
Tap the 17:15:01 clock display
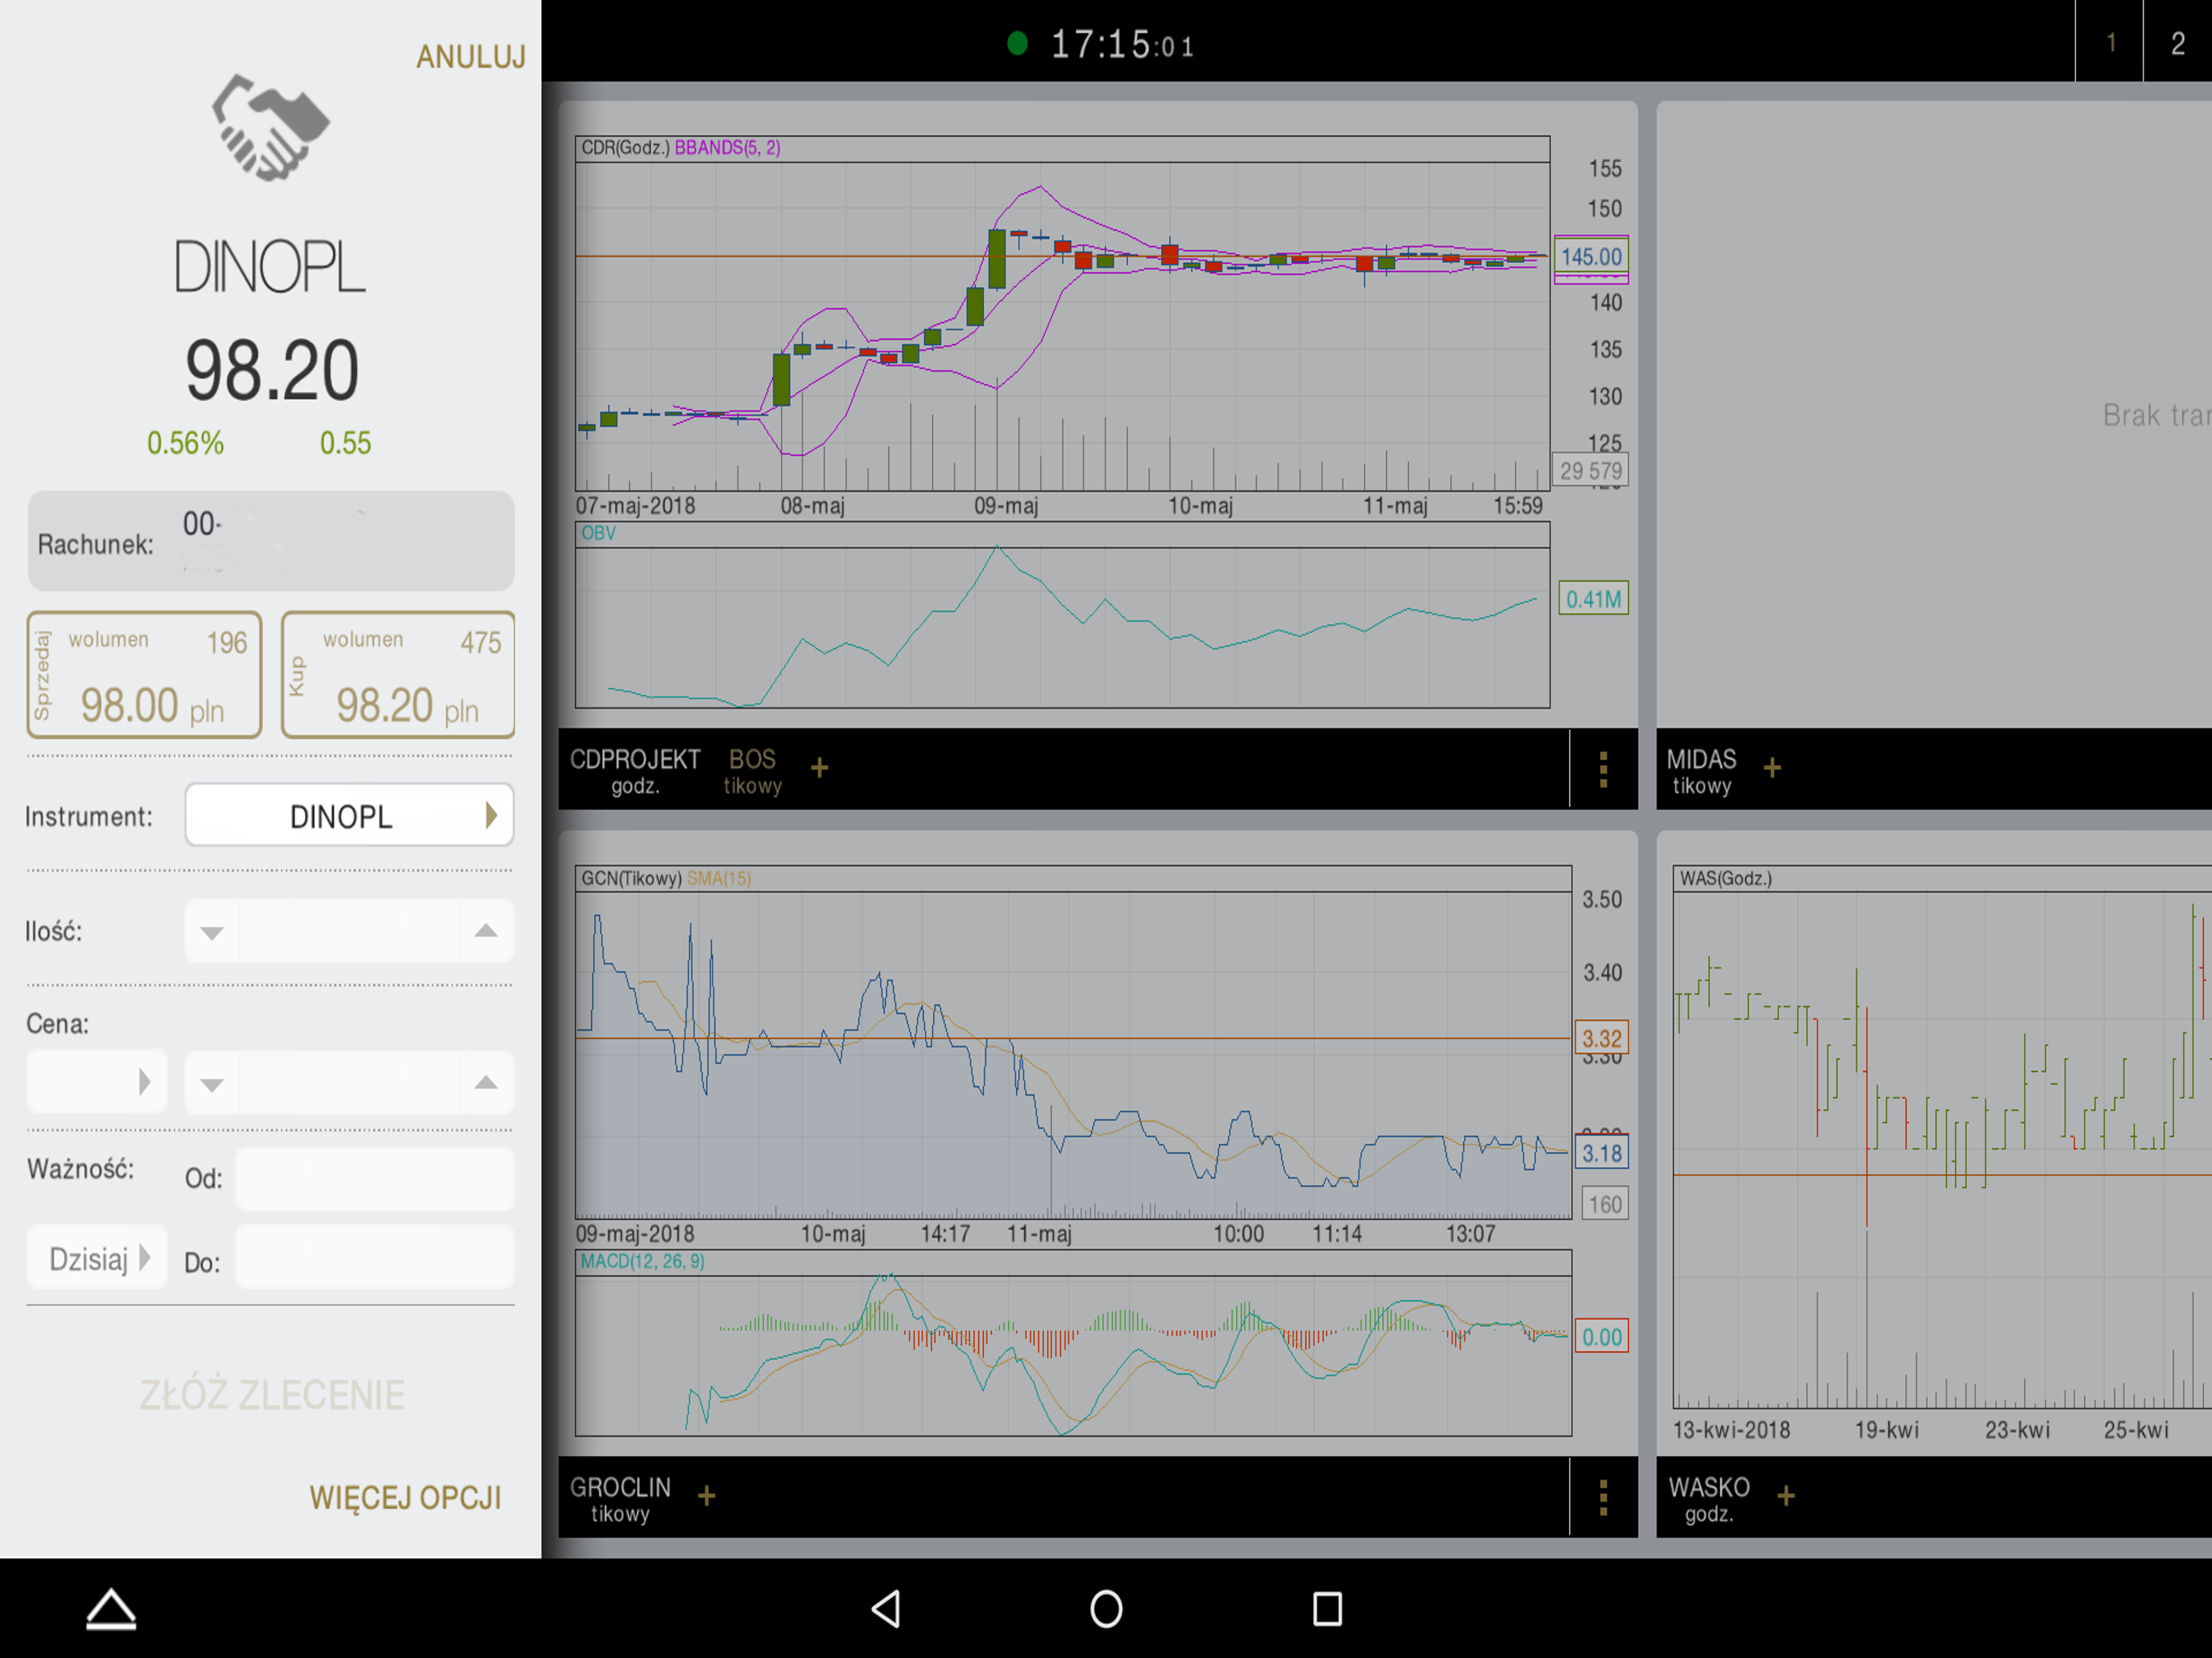coord(1121,44)
